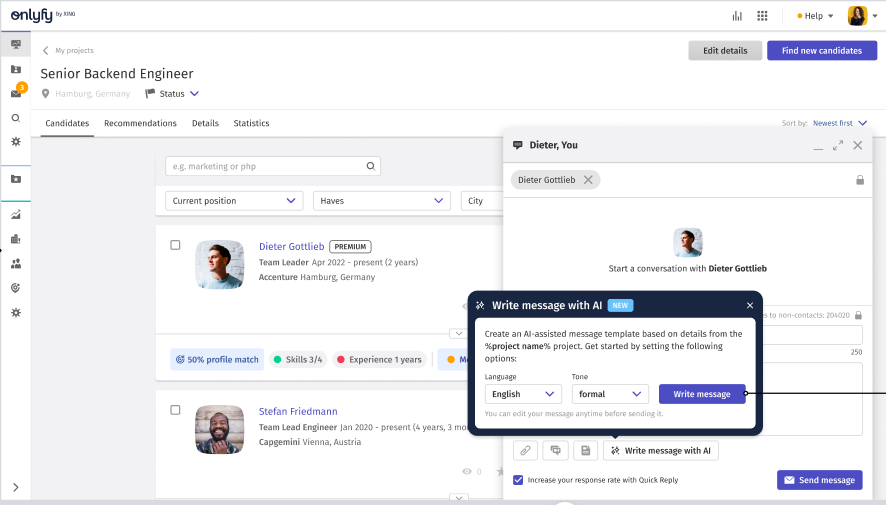The width and height of the screenshot is (886, 505).
Task: Click the keyword search input field
Action: [265, 166]
